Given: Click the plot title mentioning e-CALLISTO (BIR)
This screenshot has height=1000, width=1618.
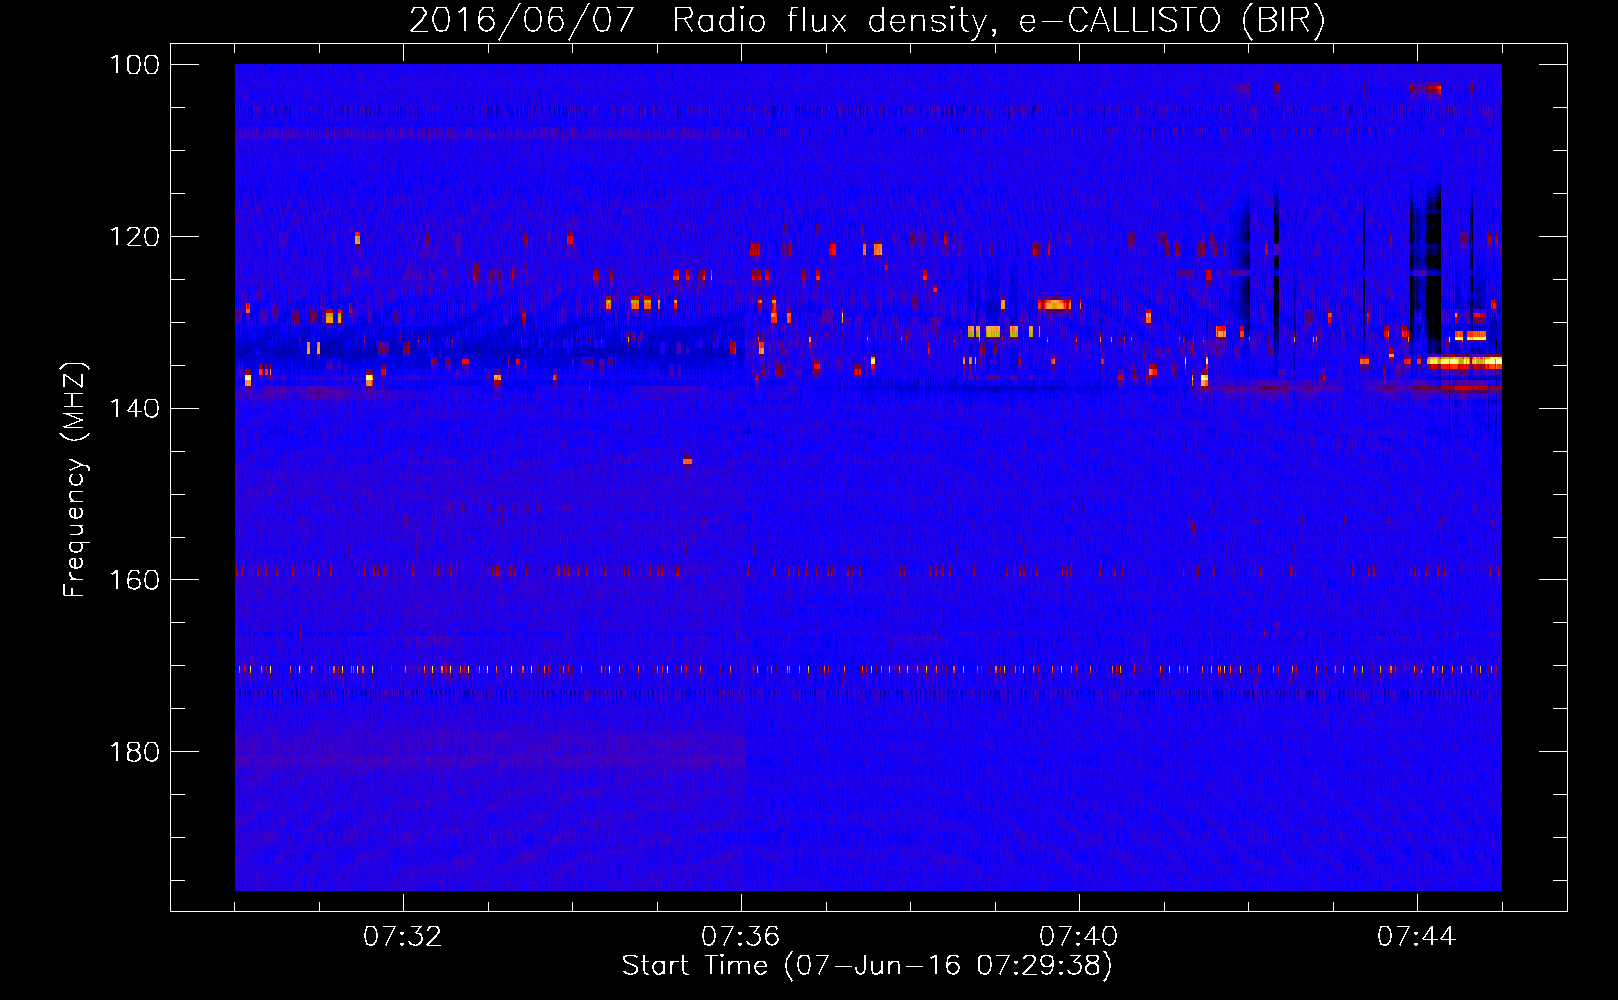Looking at the screenshot, I should tap(867, 20).
